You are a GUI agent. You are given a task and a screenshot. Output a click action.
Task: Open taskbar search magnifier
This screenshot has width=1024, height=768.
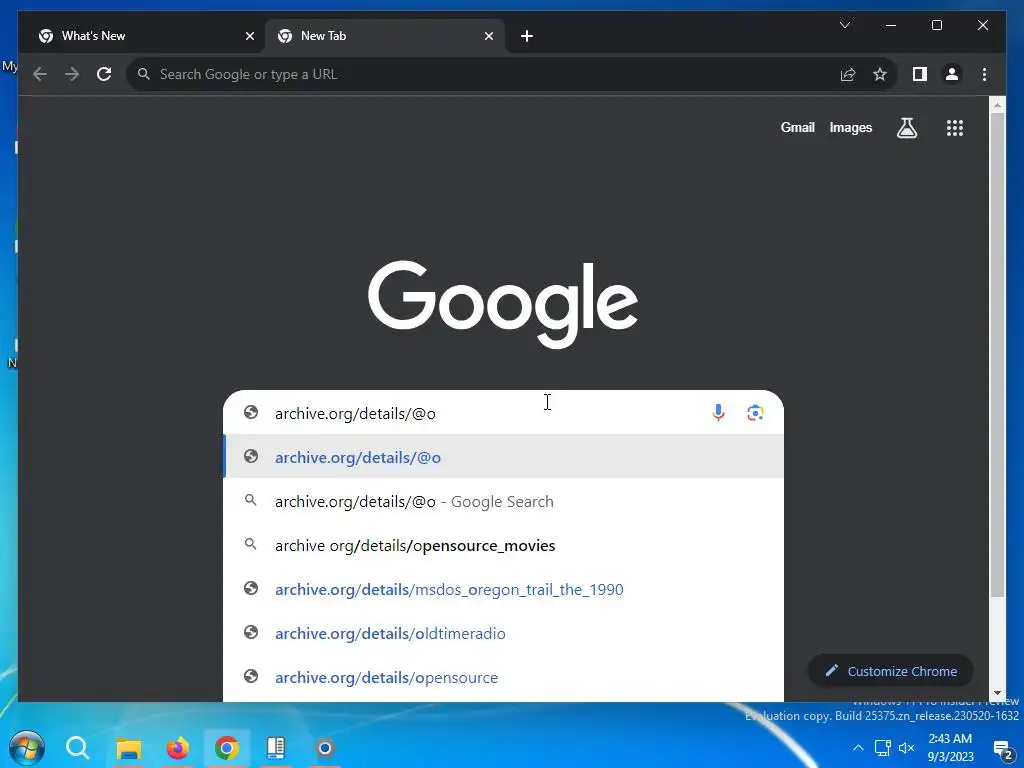pyautogui.click(x=77, y=748)
